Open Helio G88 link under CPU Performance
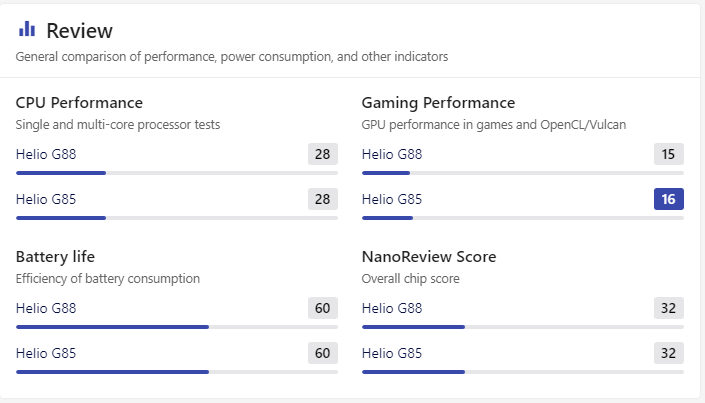The height and width of the screenshot is (403, 705). (x=46, y=154)
